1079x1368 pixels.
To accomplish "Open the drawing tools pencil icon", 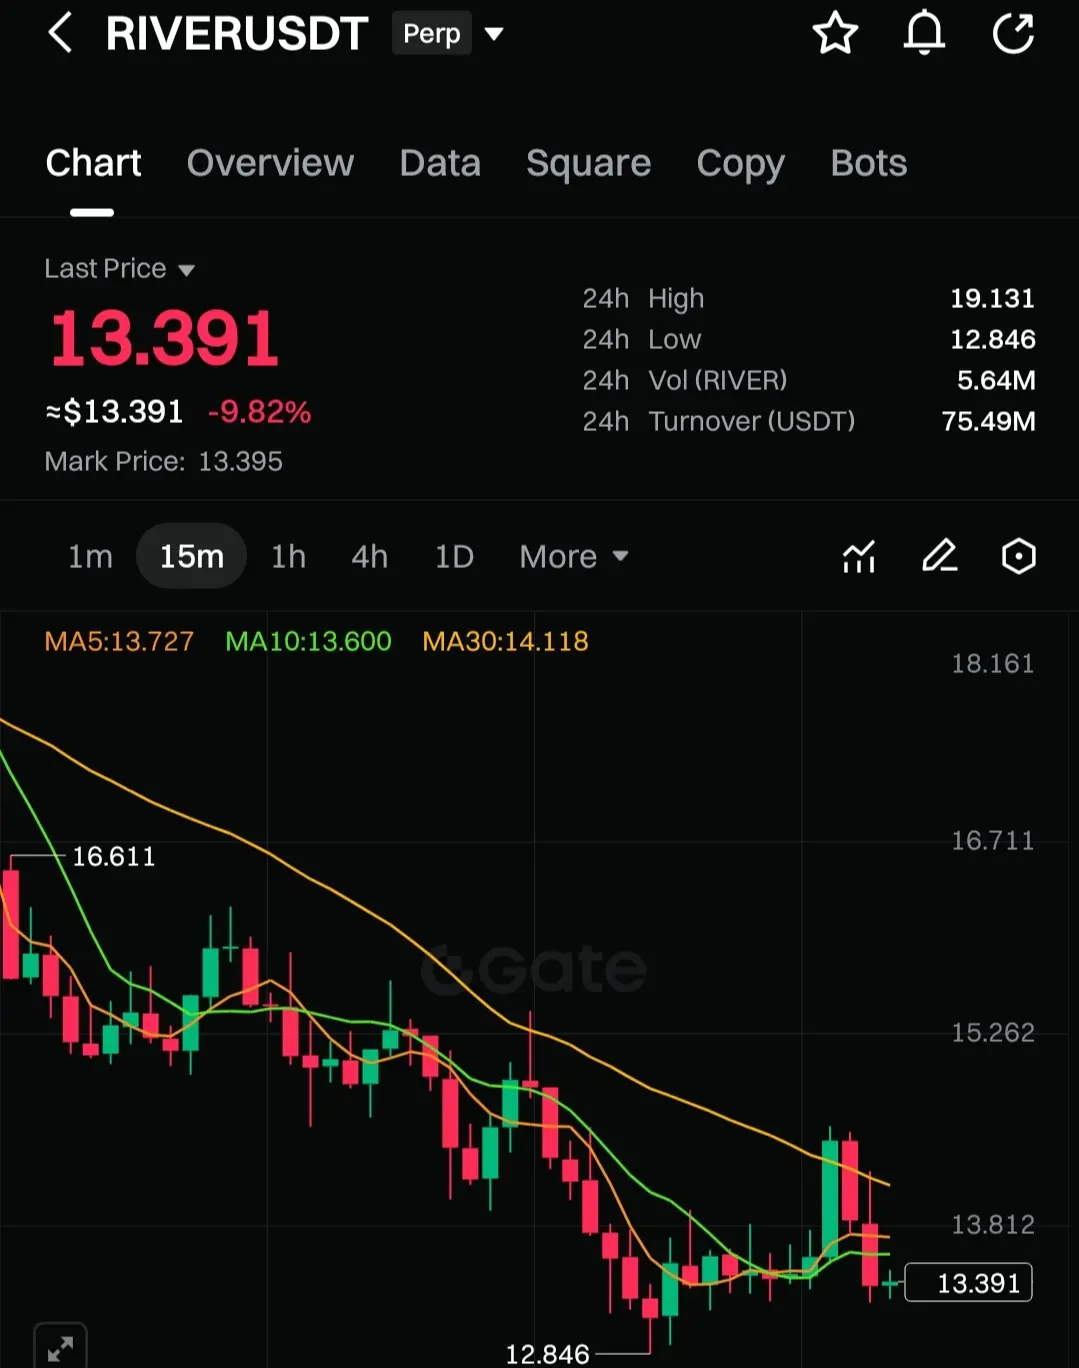I will [x=939, y=556].
